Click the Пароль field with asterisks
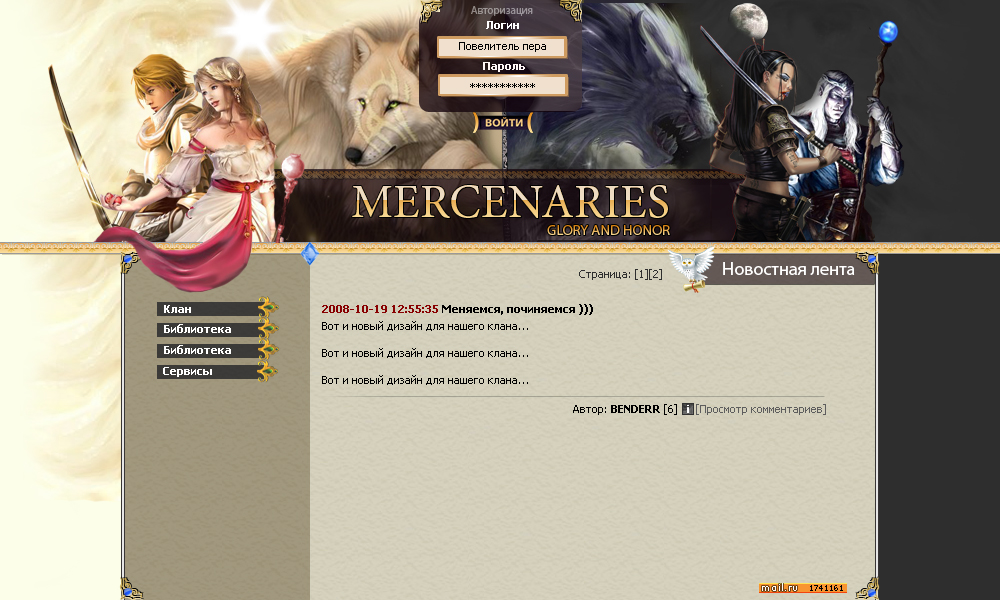The height and width of the screenshot is (600, 1000). point(503,85)
